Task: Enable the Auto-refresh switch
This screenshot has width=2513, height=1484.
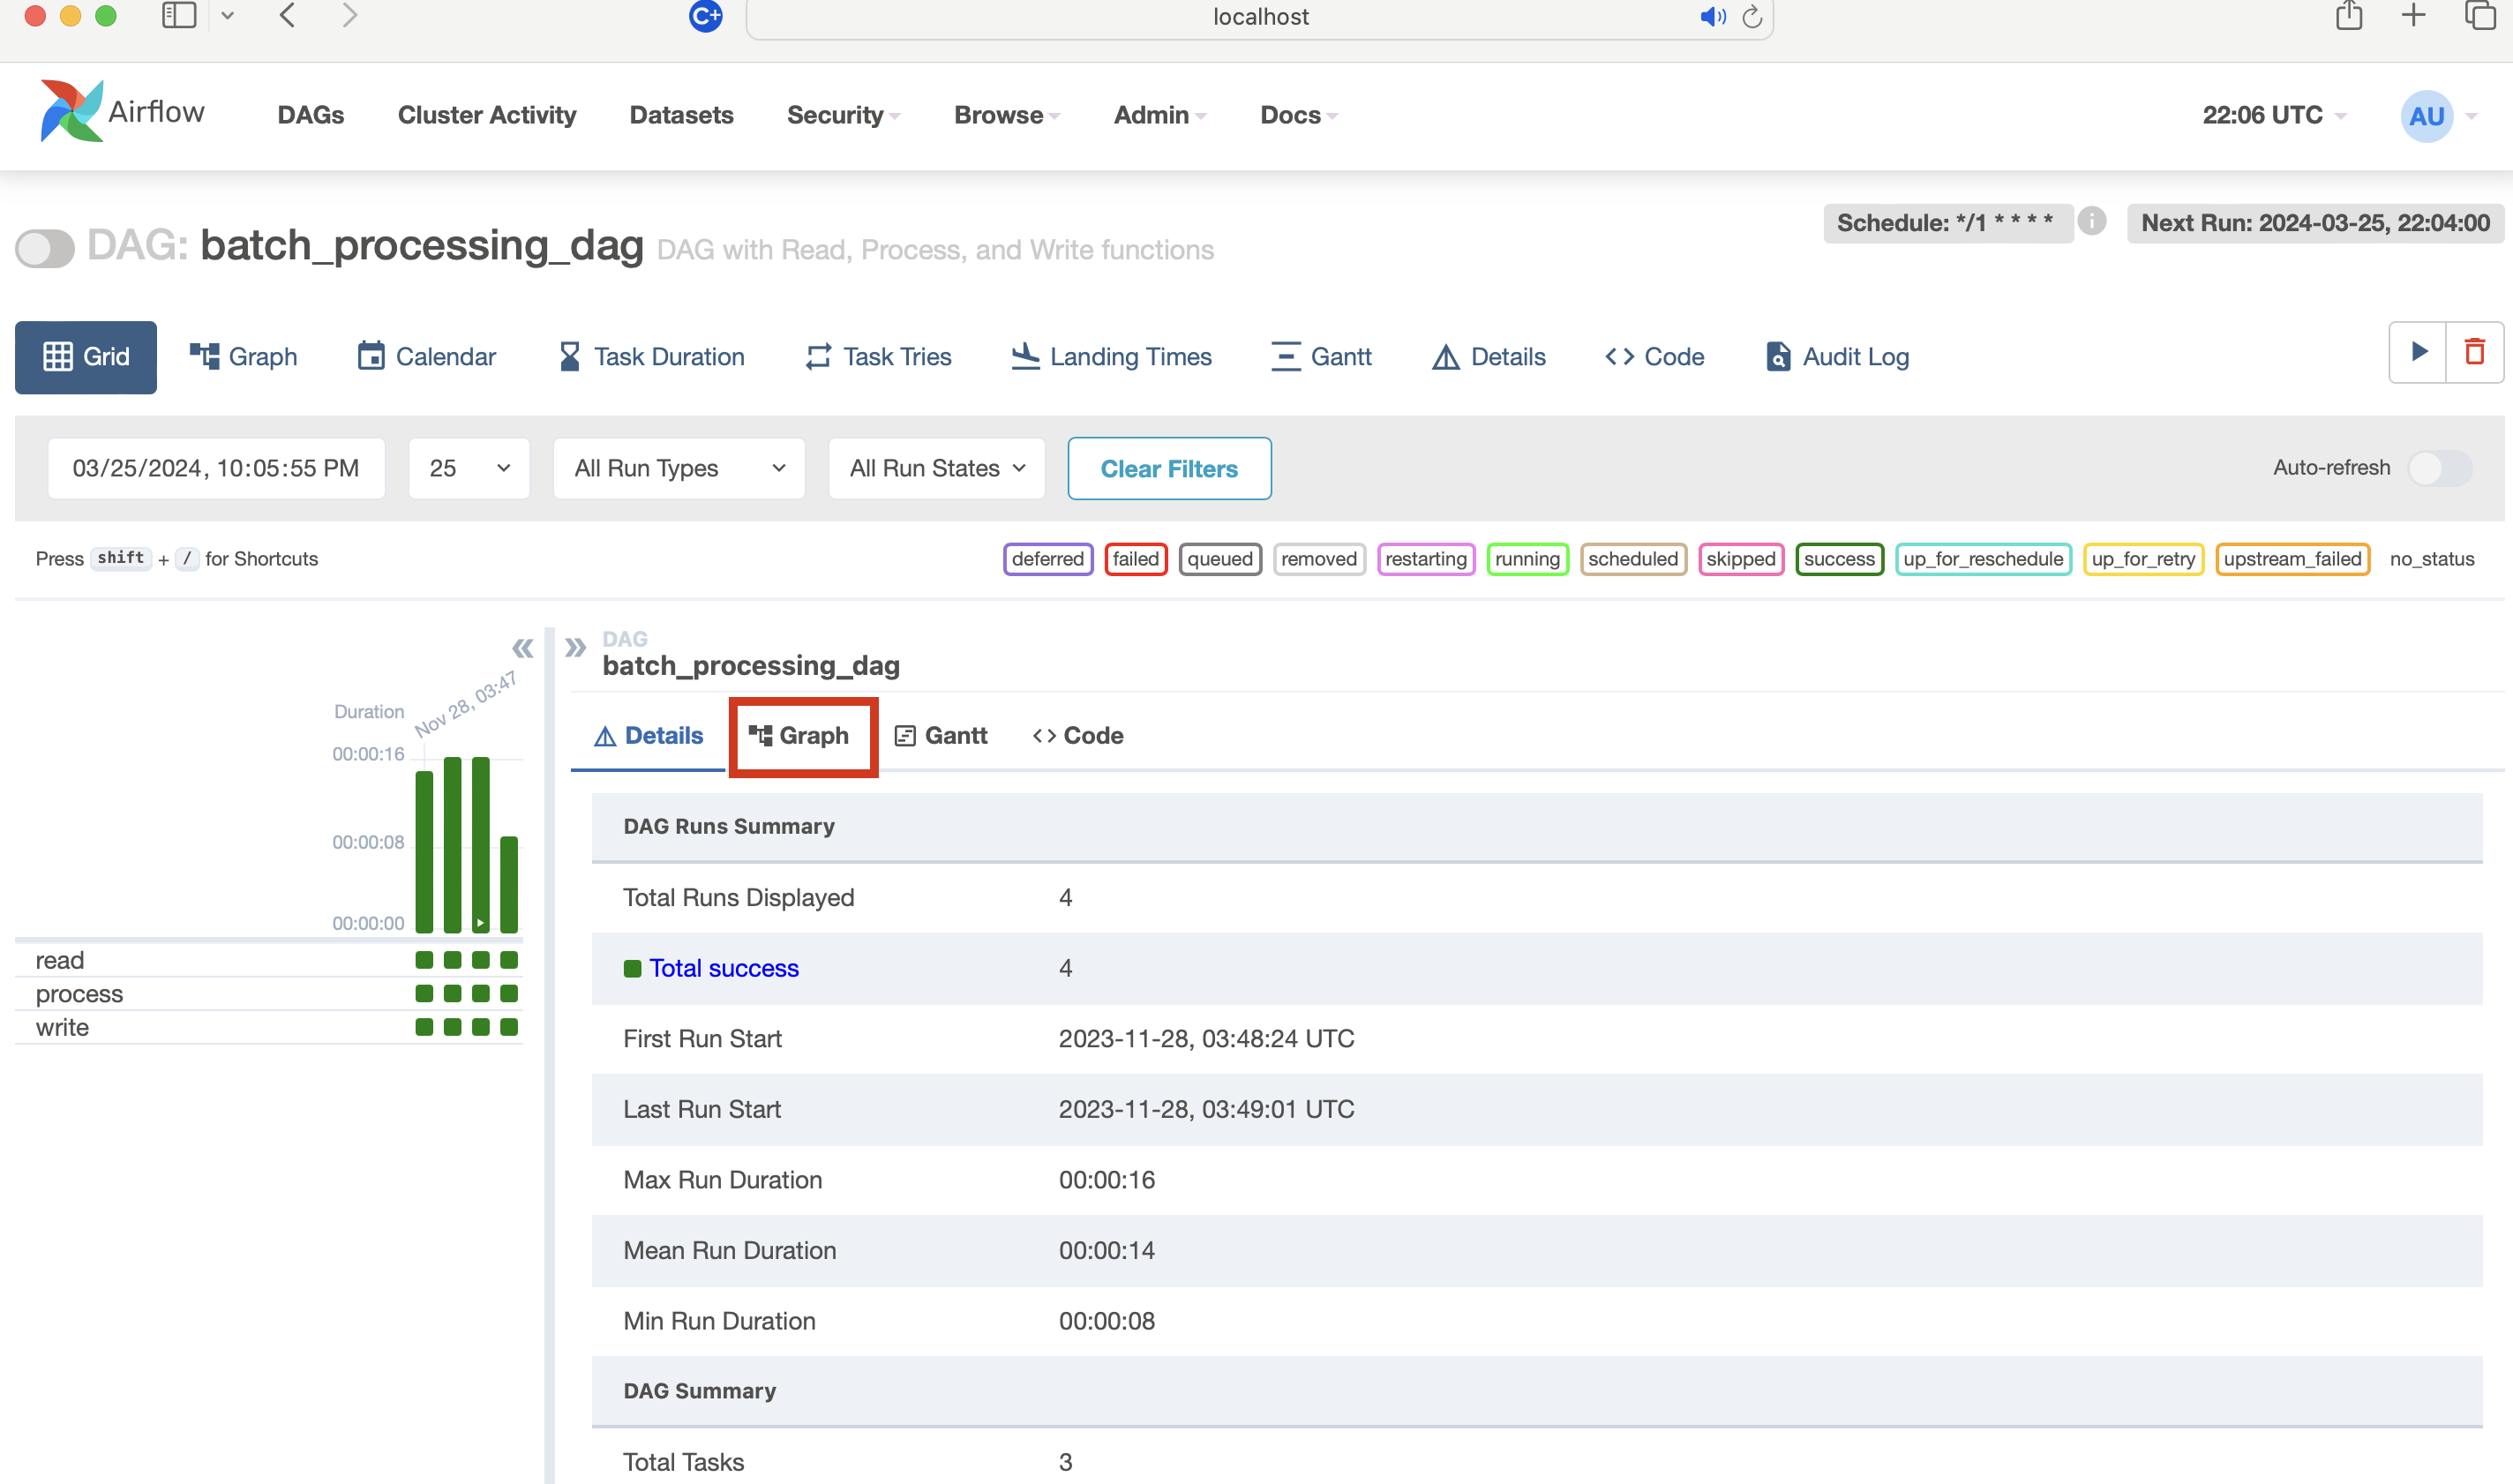Action: coord(2439,468)
